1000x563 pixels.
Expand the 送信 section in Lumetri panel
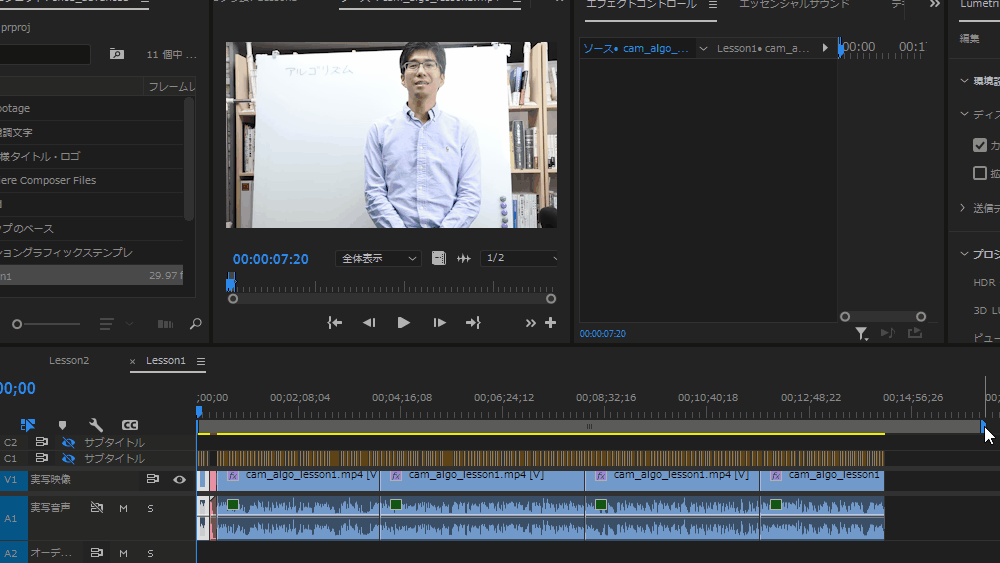(964, 208)
